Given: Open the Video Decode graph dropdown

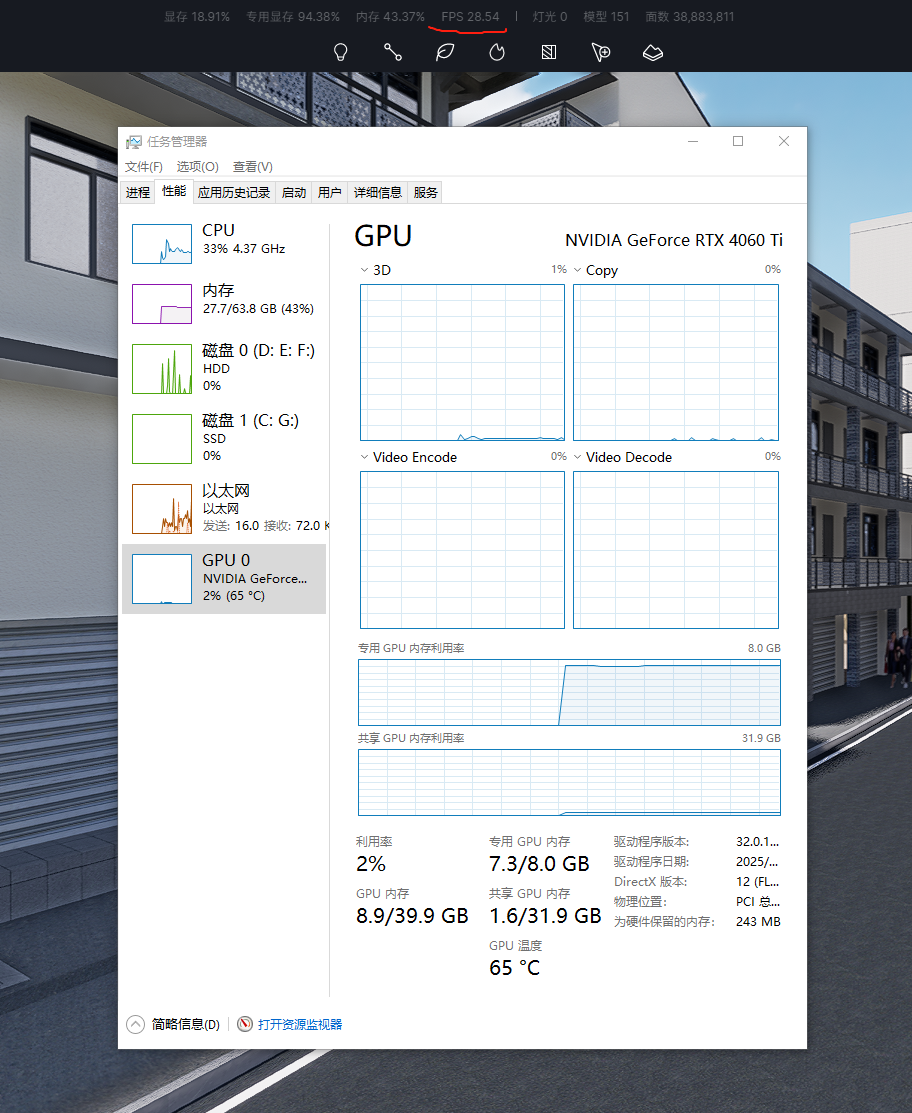Looking at the screenshot, I should pos(578,457).
